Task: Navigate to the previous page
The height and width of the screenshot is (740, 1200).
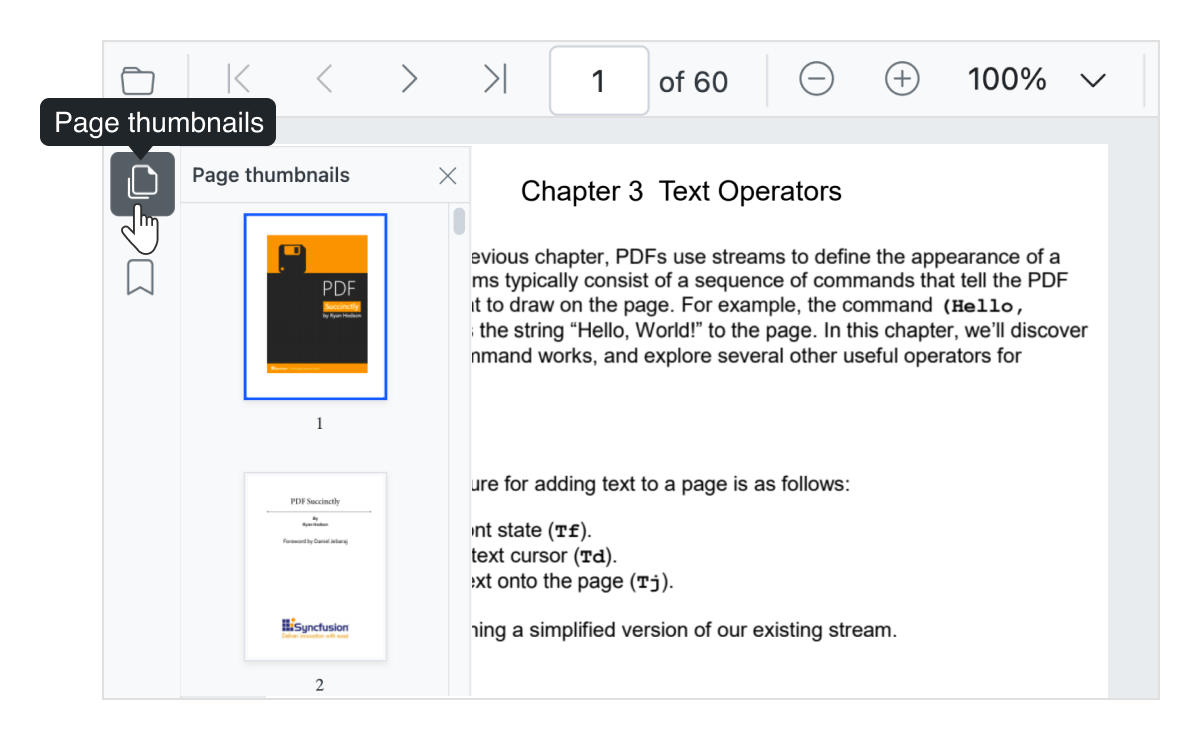Action: click(323, 79)
